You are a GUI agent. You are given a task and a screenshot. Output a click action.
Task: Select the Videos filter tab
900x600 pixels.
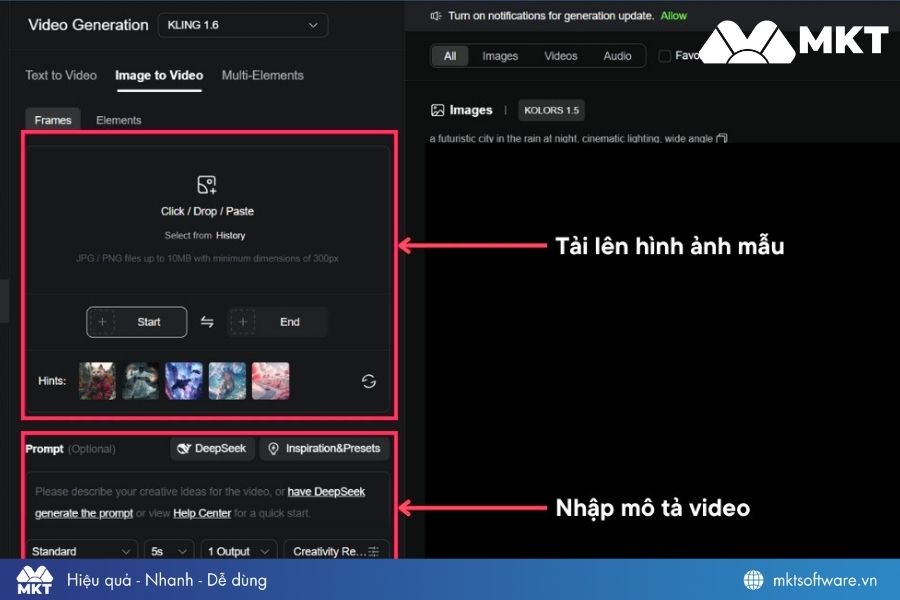pyautogui.click(x=560, y=56)
